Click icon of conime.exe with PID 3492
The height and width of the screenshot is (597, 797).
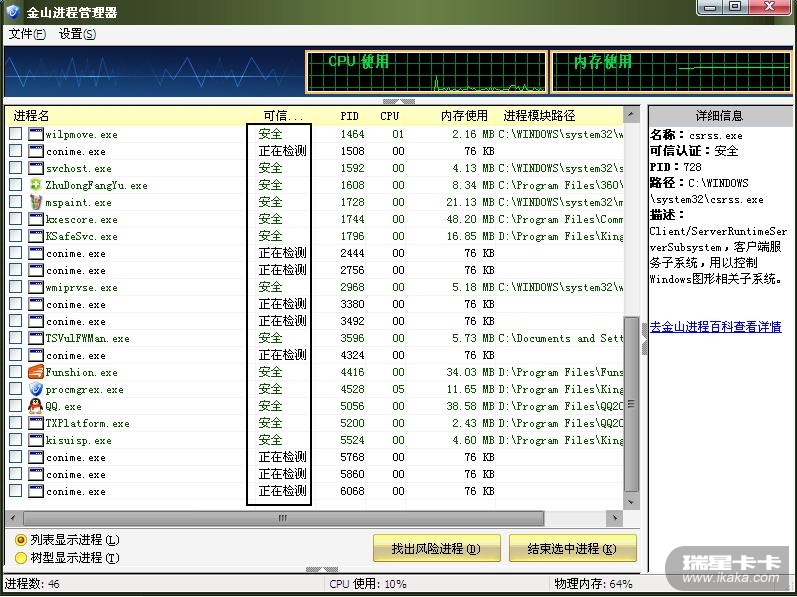(36, 321)
